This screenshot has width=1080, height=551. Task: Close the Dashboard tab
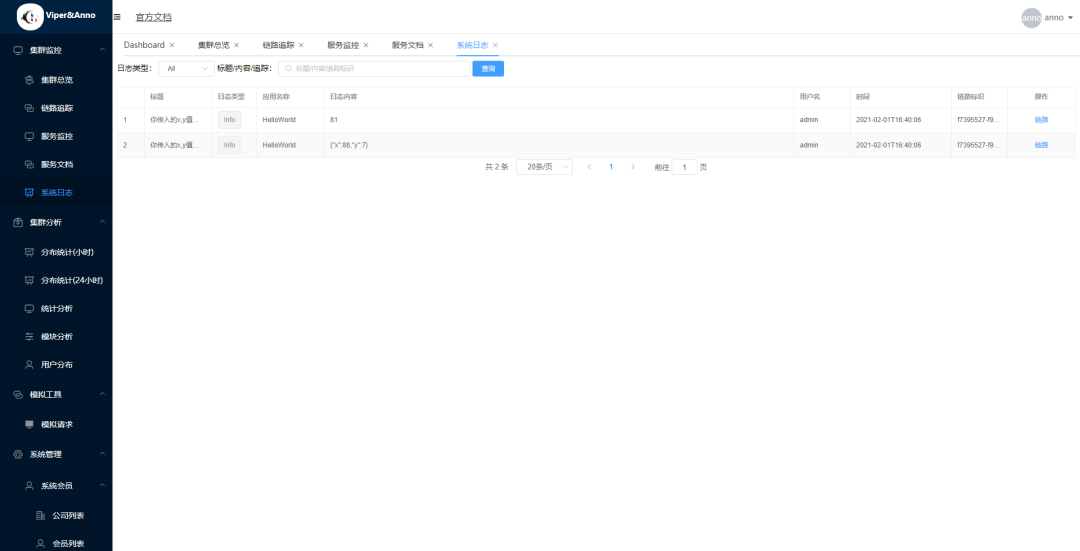click(172, 45)
